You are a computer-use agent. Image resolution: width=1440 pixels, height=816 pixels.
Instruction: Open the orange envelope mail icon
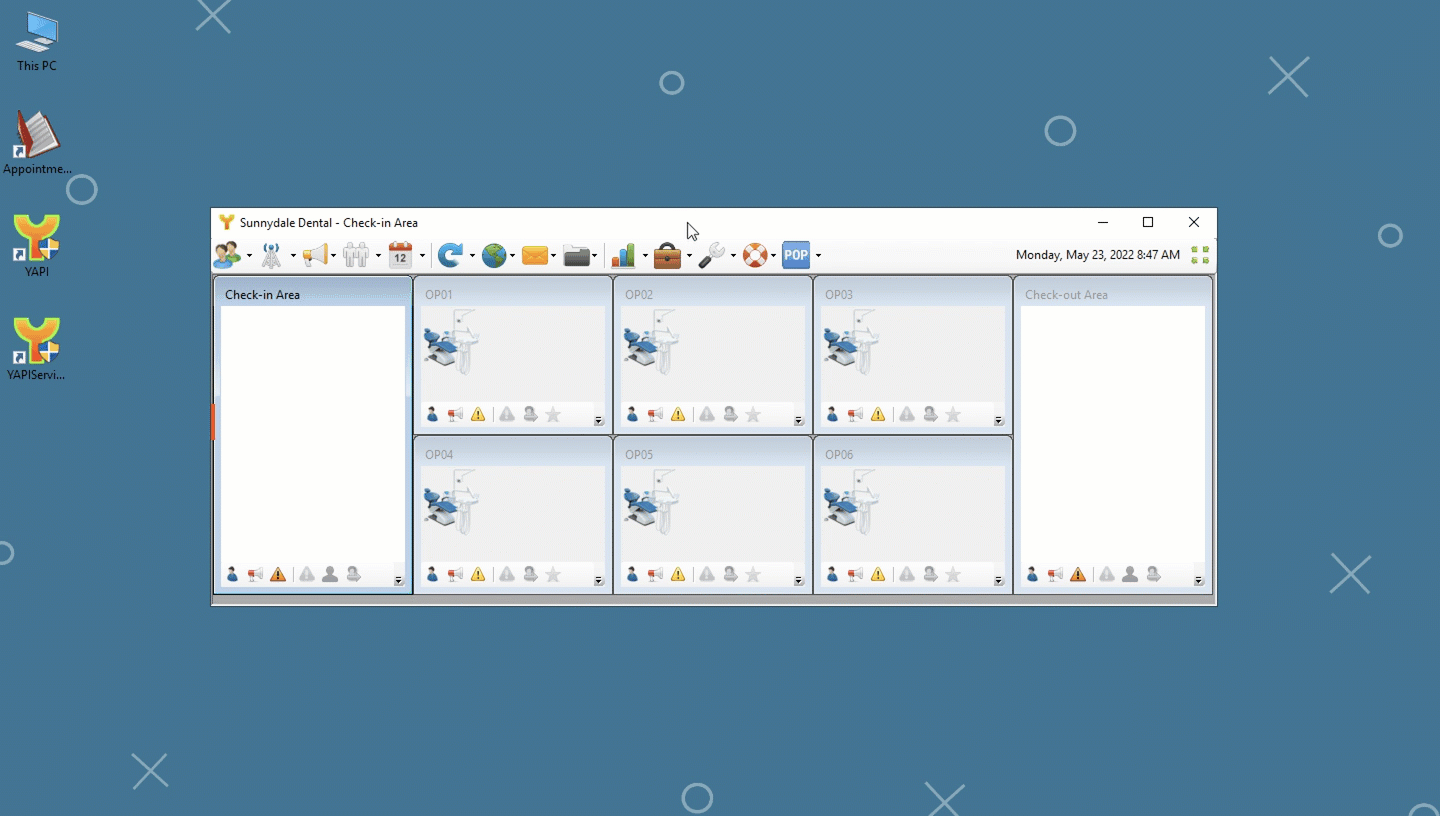pos(535,256)
